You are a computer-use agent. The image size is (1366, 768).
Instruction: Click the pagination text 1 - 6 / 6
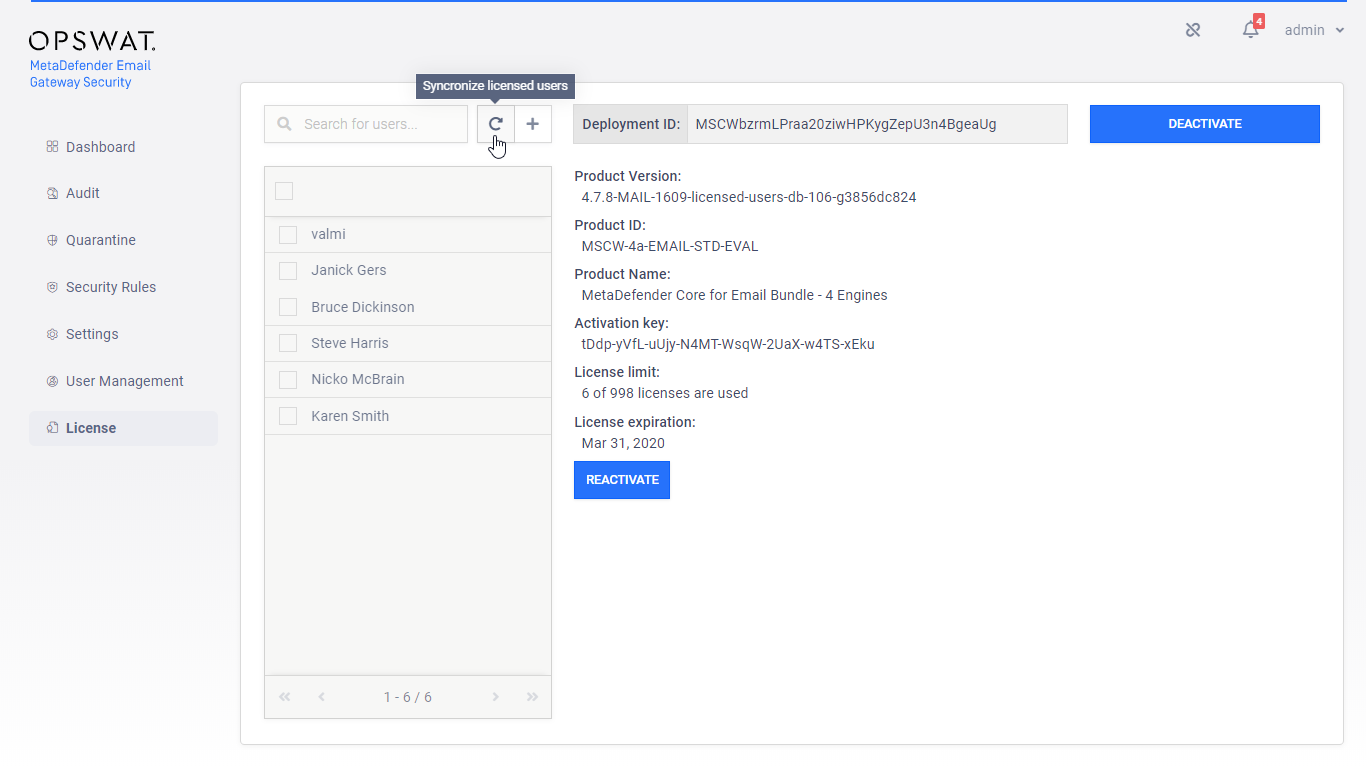[408, 697]
